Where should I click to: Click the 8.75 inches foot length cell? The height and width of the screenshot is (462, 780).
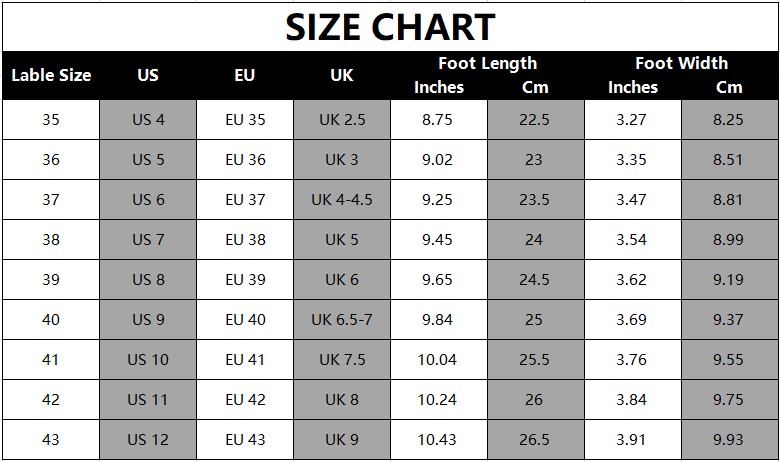438,120
